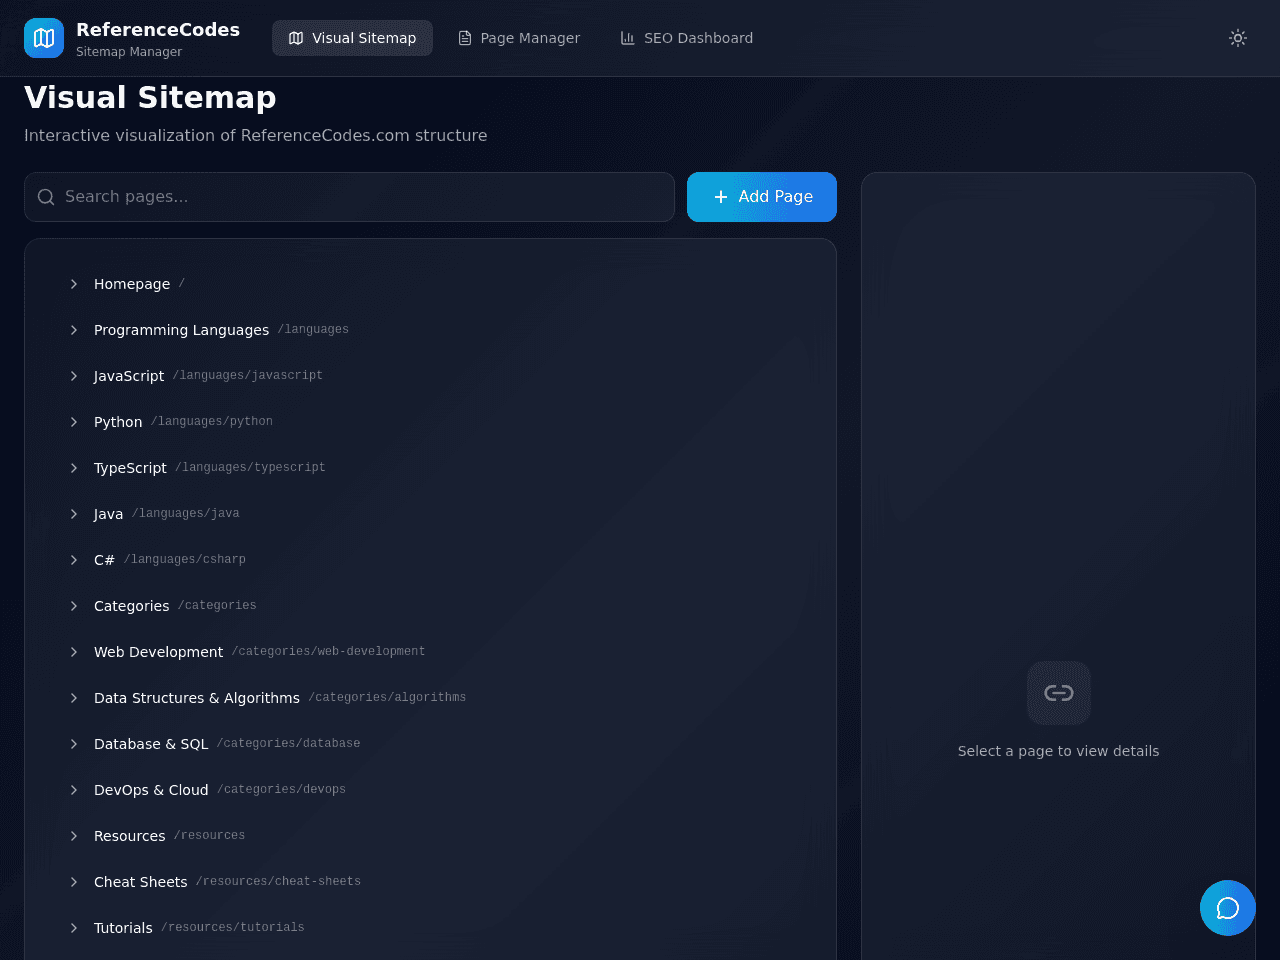This screenshot has height=960, width=1280.
Task: Select the Homepage page label
Action: (x=132, y=284)
